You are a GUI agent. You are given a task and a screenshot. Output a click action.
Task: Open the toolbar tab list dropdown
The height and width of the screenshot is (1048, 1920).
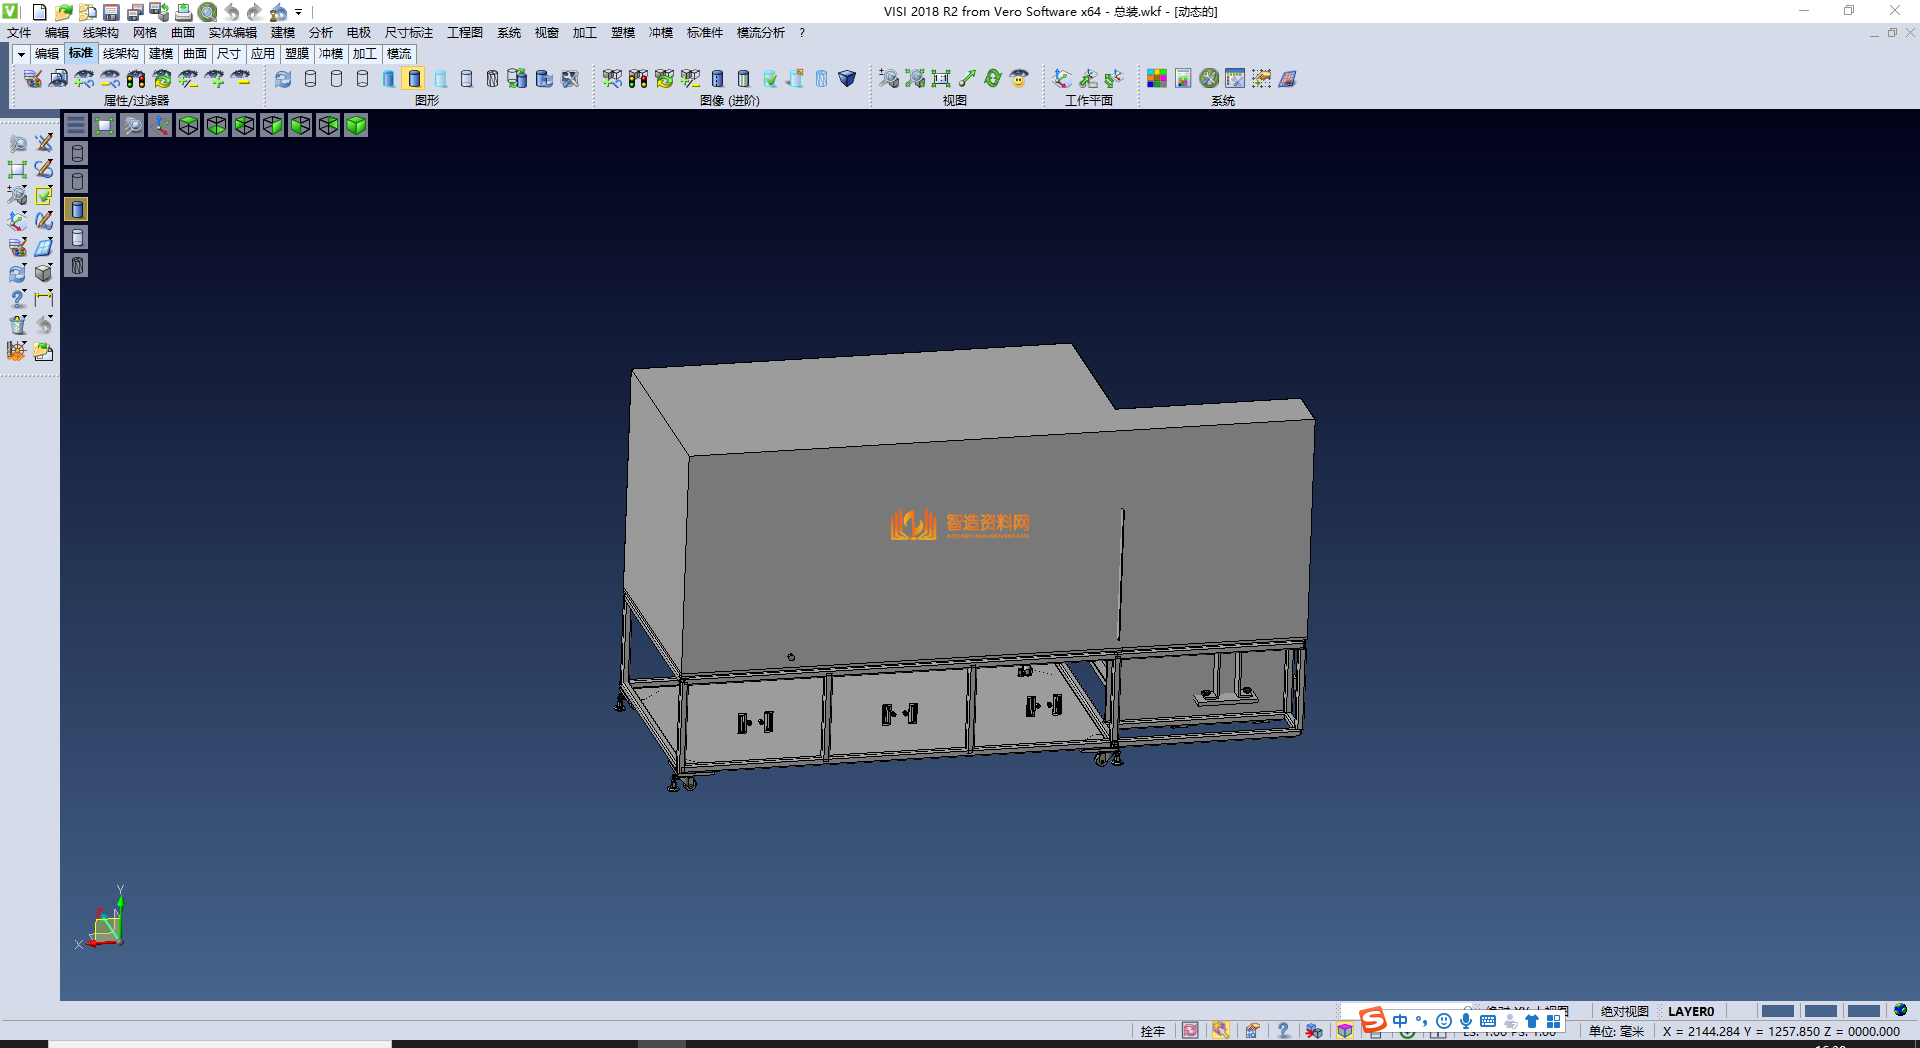click(x=21, y=54)
